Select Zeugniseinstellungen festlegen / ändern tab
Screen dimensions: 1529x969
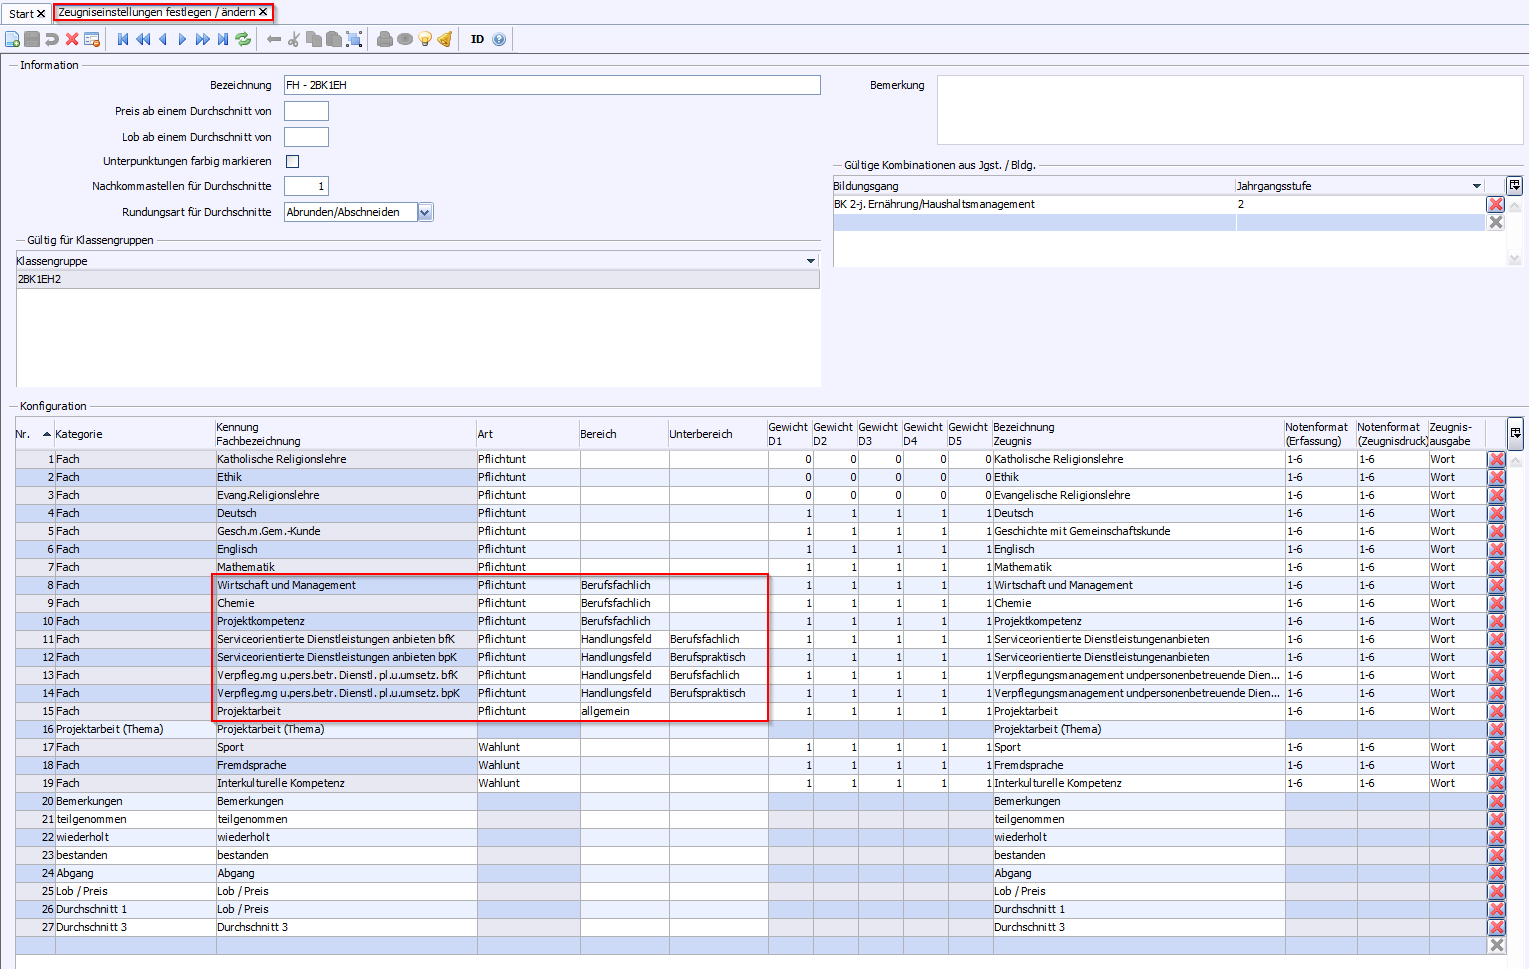[x=157, y=12]
